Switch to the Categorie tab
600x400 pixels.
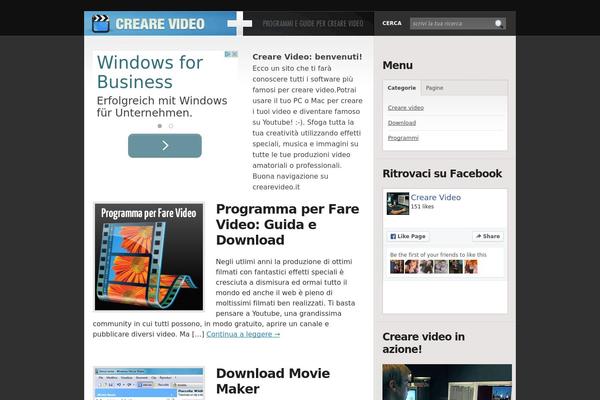[401, 88]
